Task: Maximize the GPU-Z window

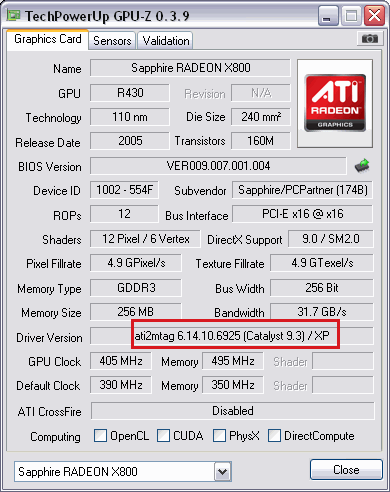Action: pyautogui.click(x=351, y=15)
